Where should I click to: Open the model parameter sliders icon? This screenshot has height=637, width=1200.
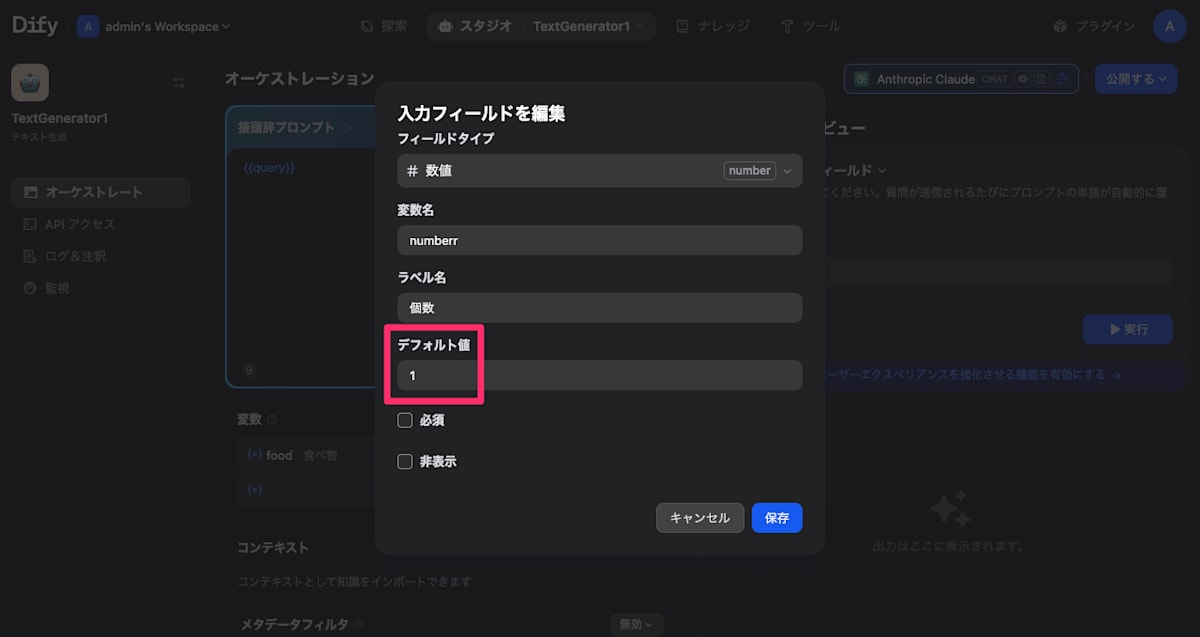coord(1063,79)
